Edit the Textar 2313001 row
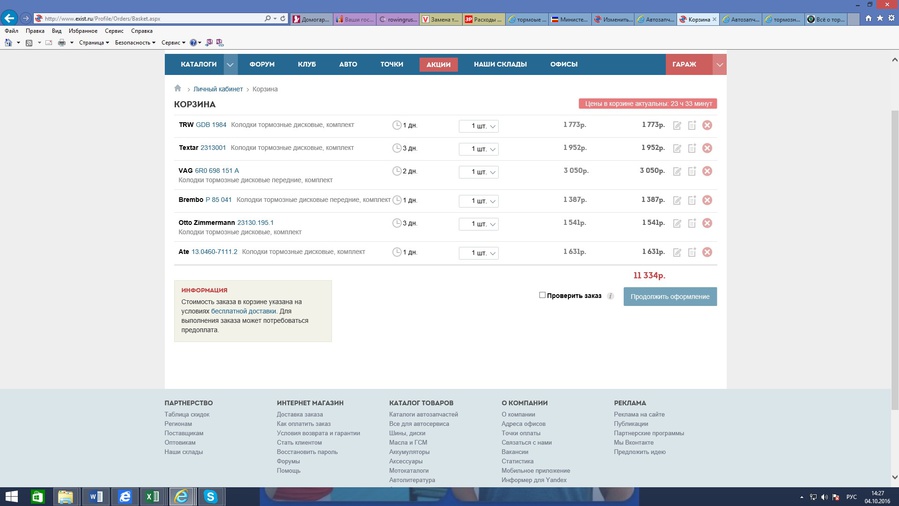Screen dimensions: 899x506 (x=677, y=148)
